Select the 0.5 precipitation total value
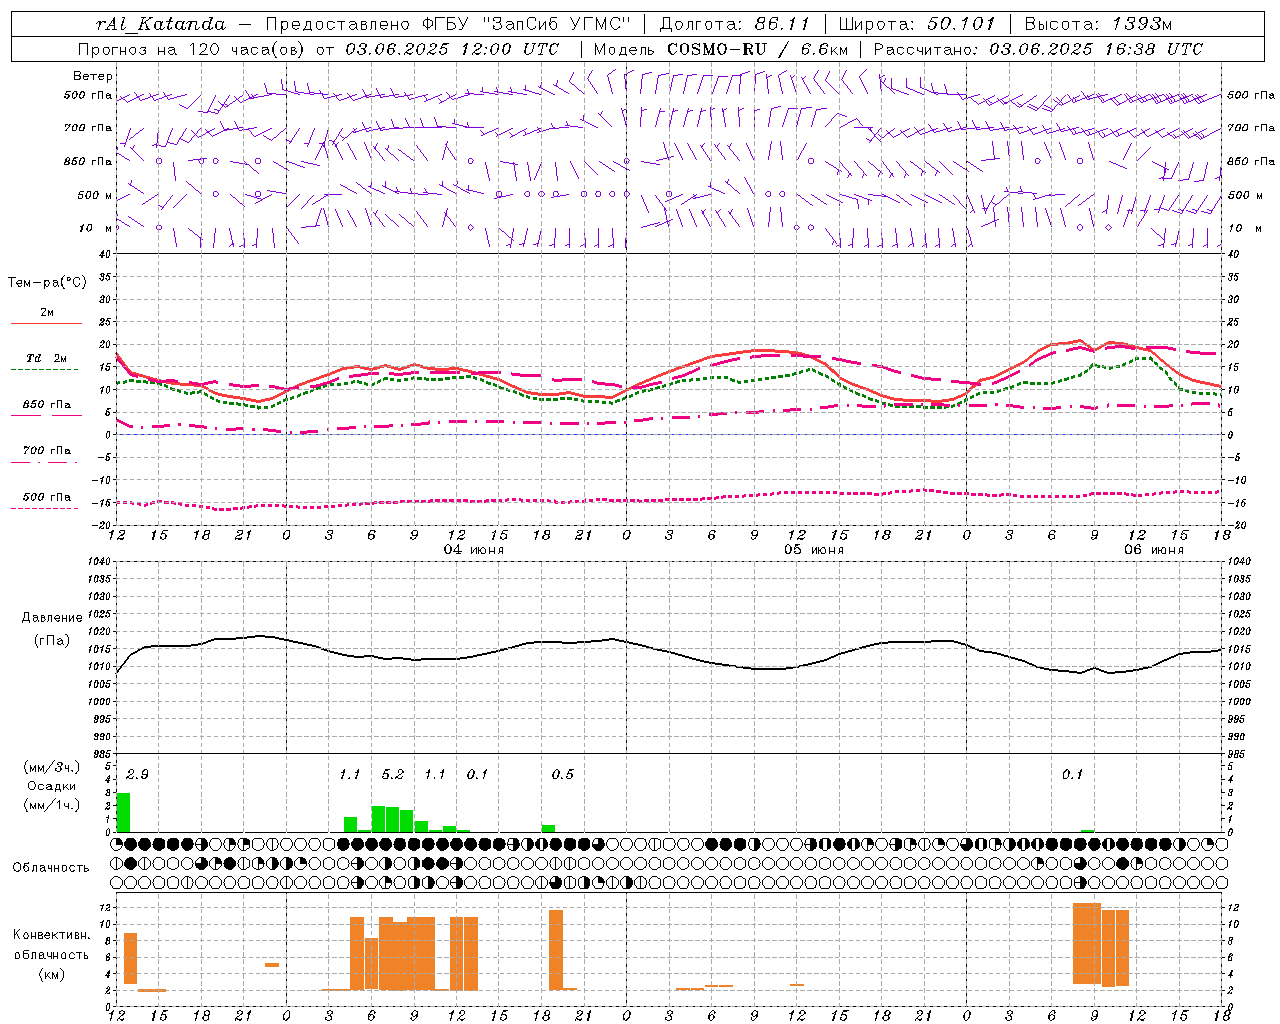Viewport: 1280px width, 1024px height. pyautogui.click(x=563, y=774)
